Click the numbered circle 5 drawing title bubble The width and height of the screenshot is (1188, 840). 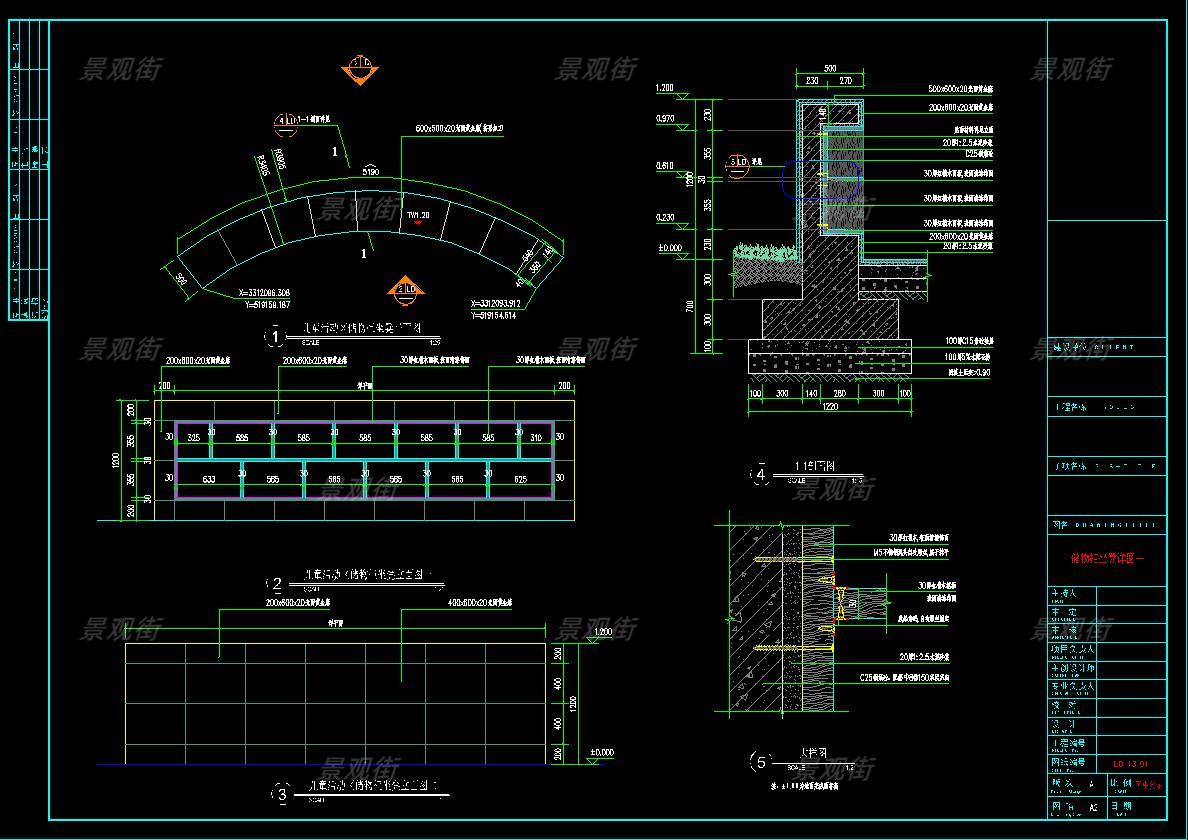click(x=761, y=763)
